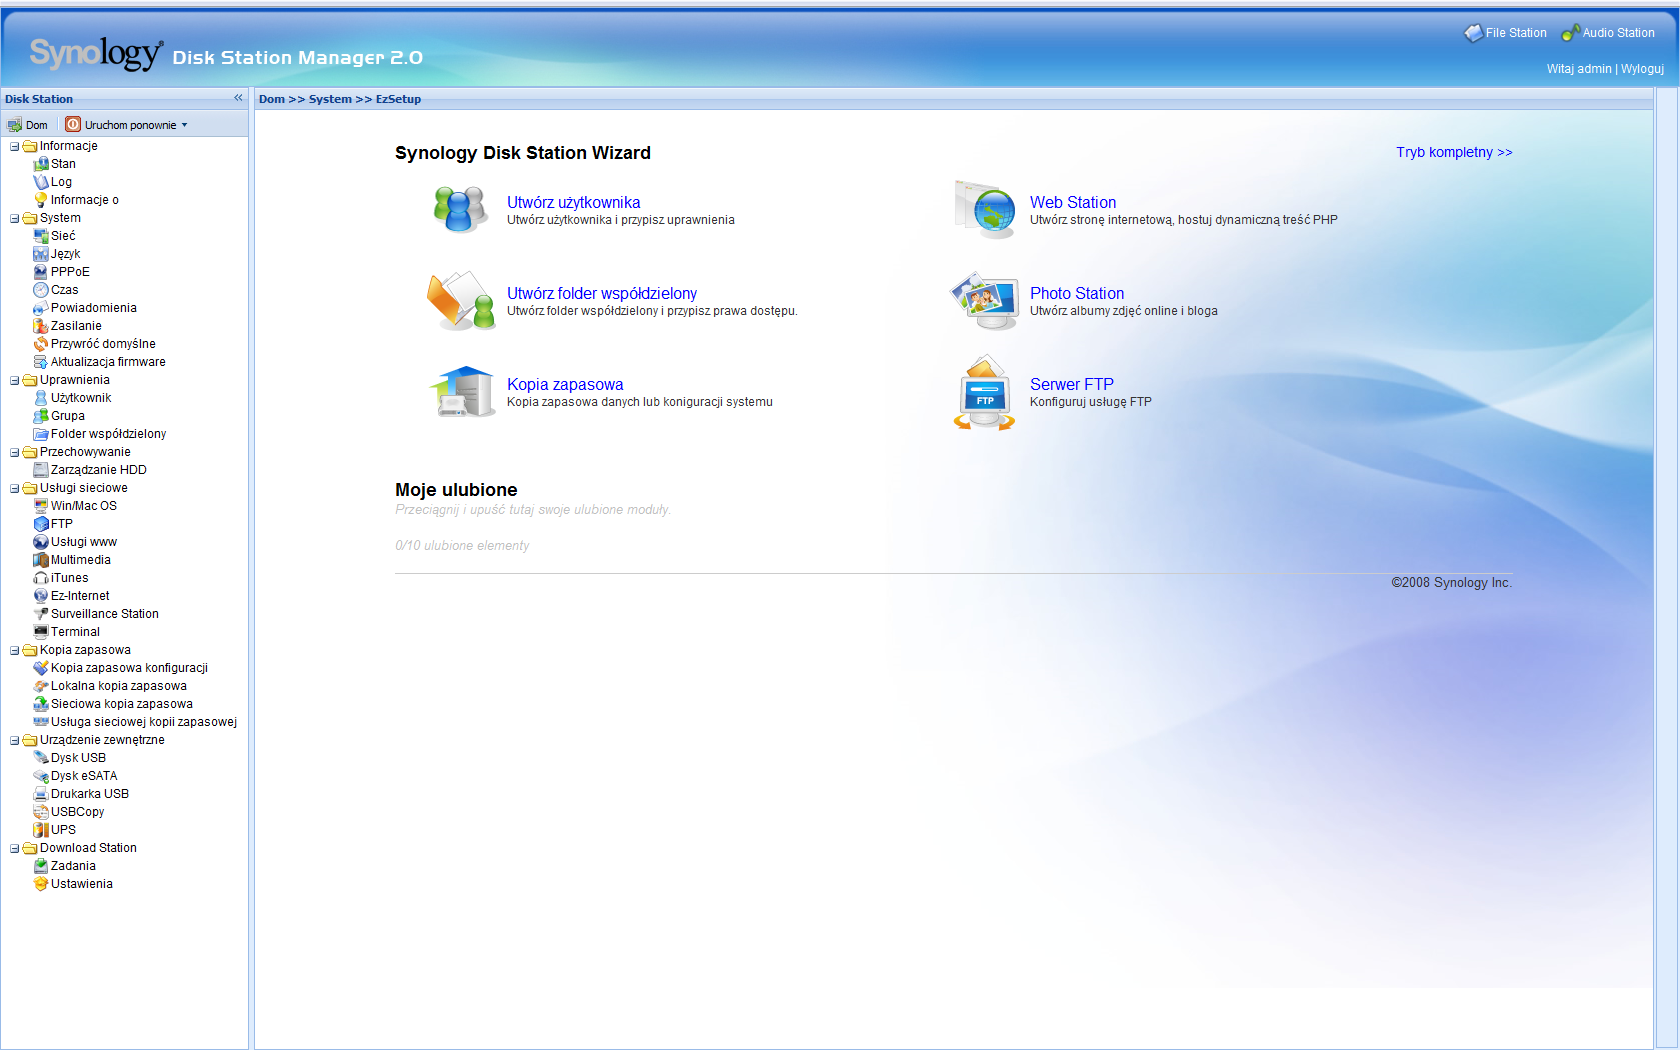Click the File Station icon in header

(x=1473, y=33)
